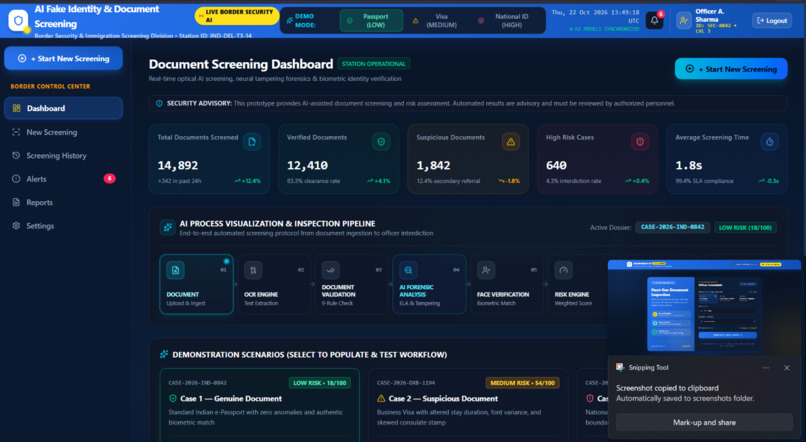Viewport: 806px width, 442px height.
Task: Click the LOW RISK (18/100) dossier badge
Action: (745, 227)
